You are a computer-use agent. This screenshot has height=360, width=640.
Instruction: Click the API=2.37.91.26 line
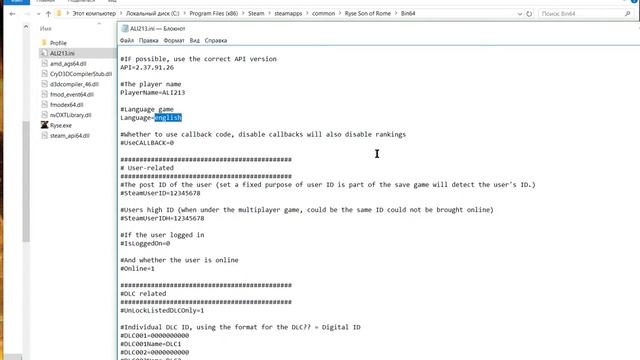147,67
